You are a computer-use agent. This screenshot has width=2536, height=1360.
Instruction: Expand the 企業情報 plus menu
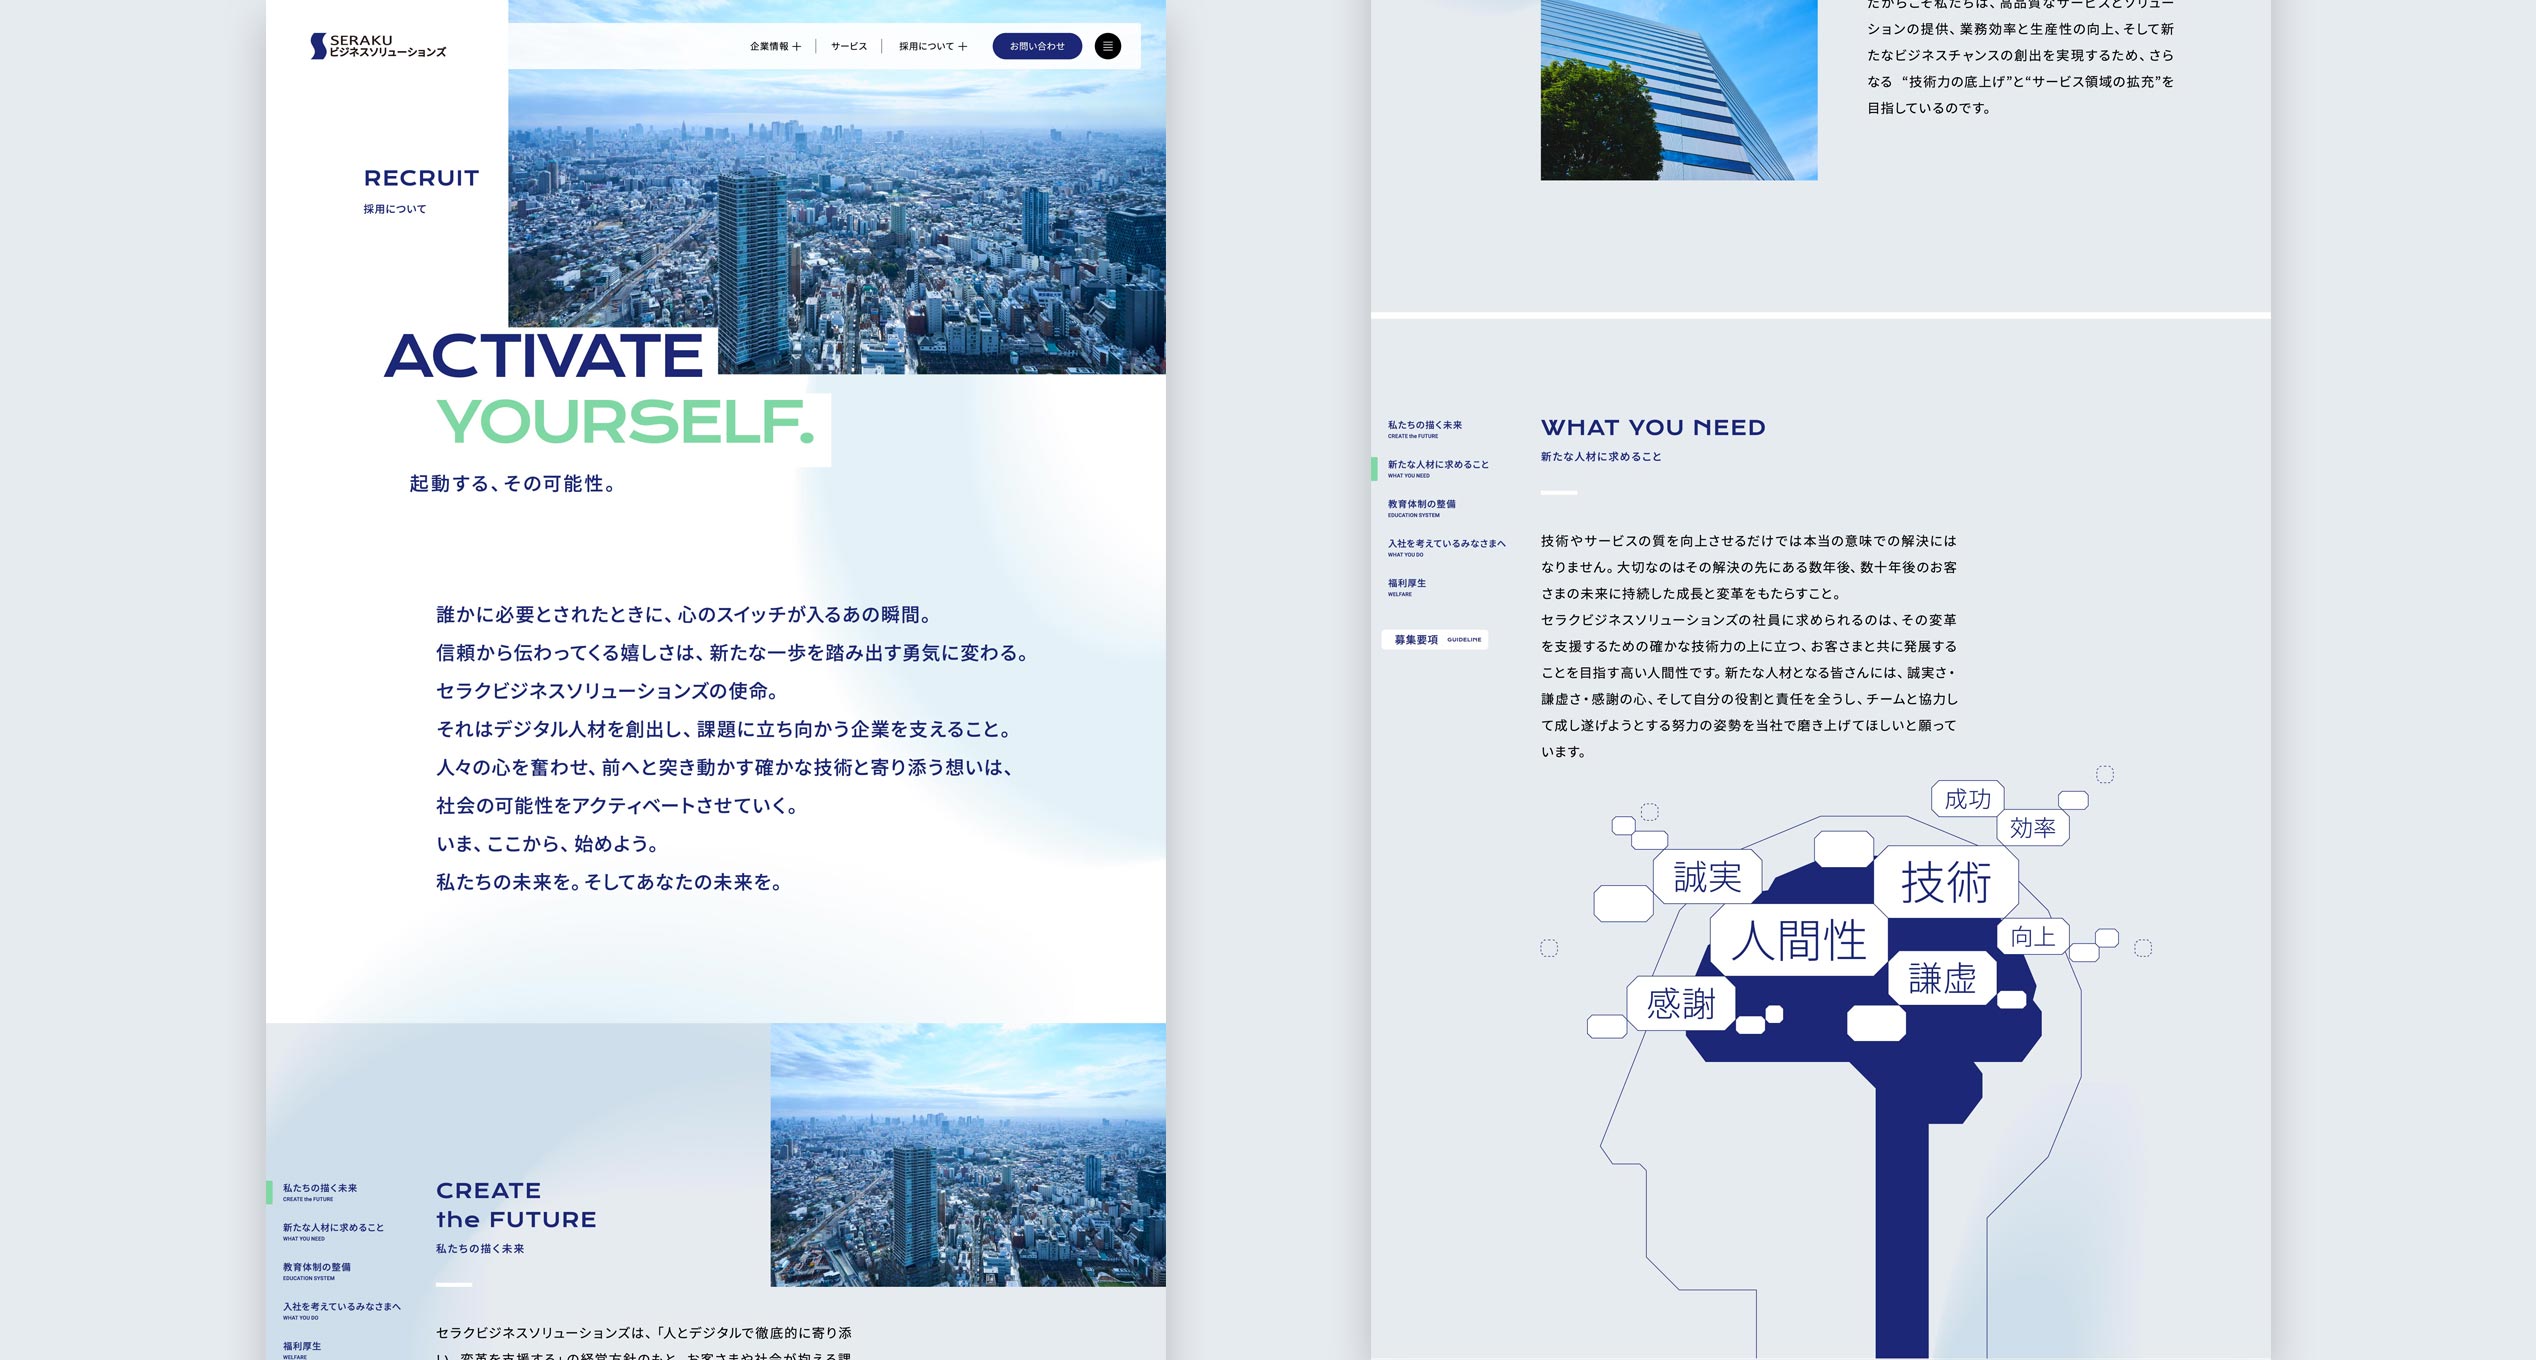click(775, 46)
